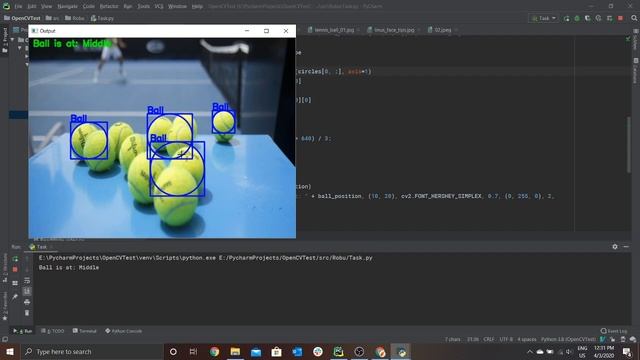Hide the Run panel with minimize icon
Screen dimensions: 640x360
626,247
